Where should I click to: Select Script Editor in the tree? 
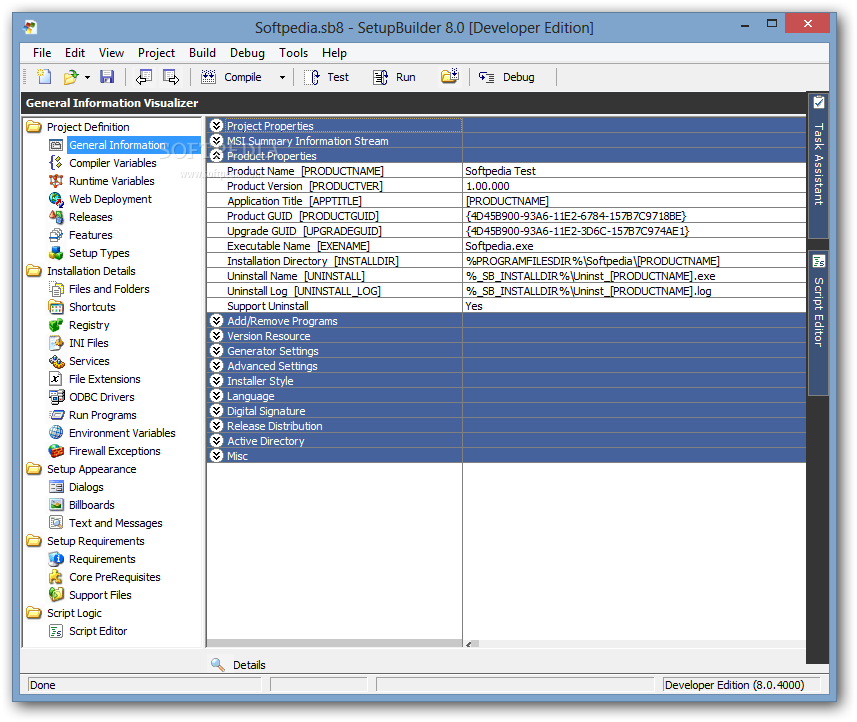(98, 631)
